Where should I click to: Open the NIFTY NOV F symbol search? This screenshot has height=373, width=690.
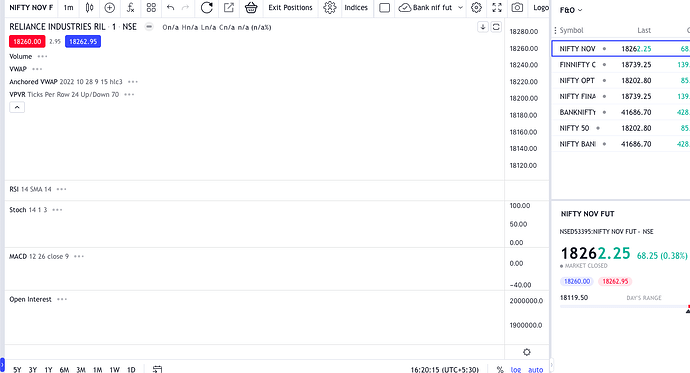click(31, 7)
